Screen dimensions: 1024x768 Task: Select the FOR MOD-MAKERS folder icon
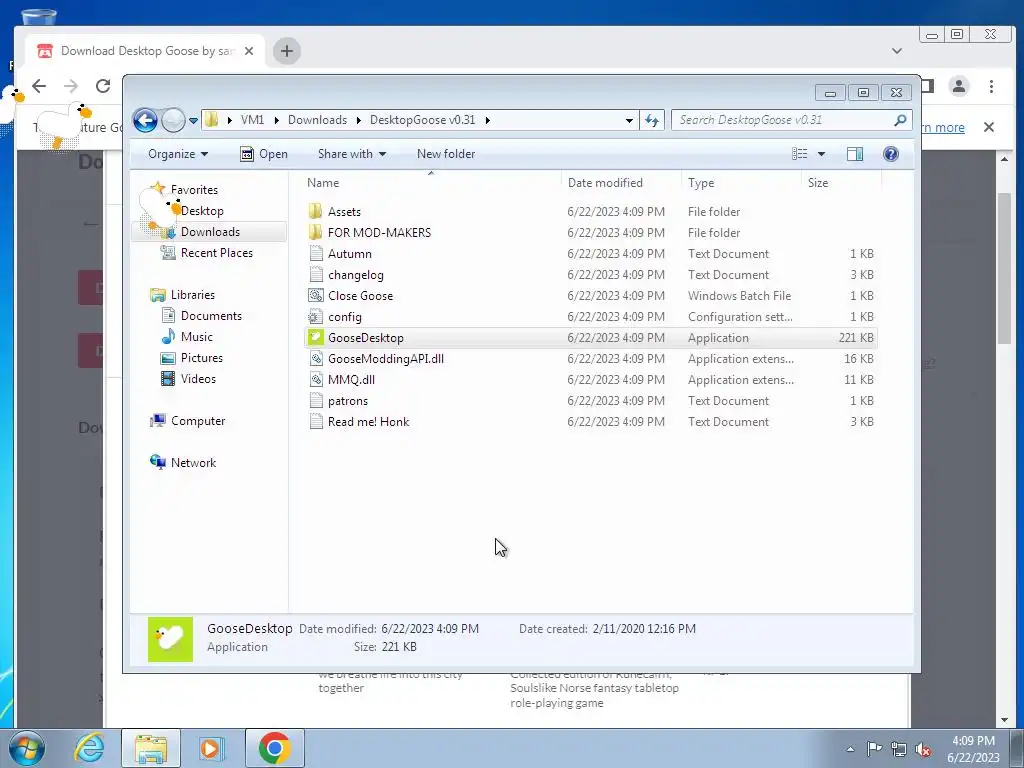315,232
